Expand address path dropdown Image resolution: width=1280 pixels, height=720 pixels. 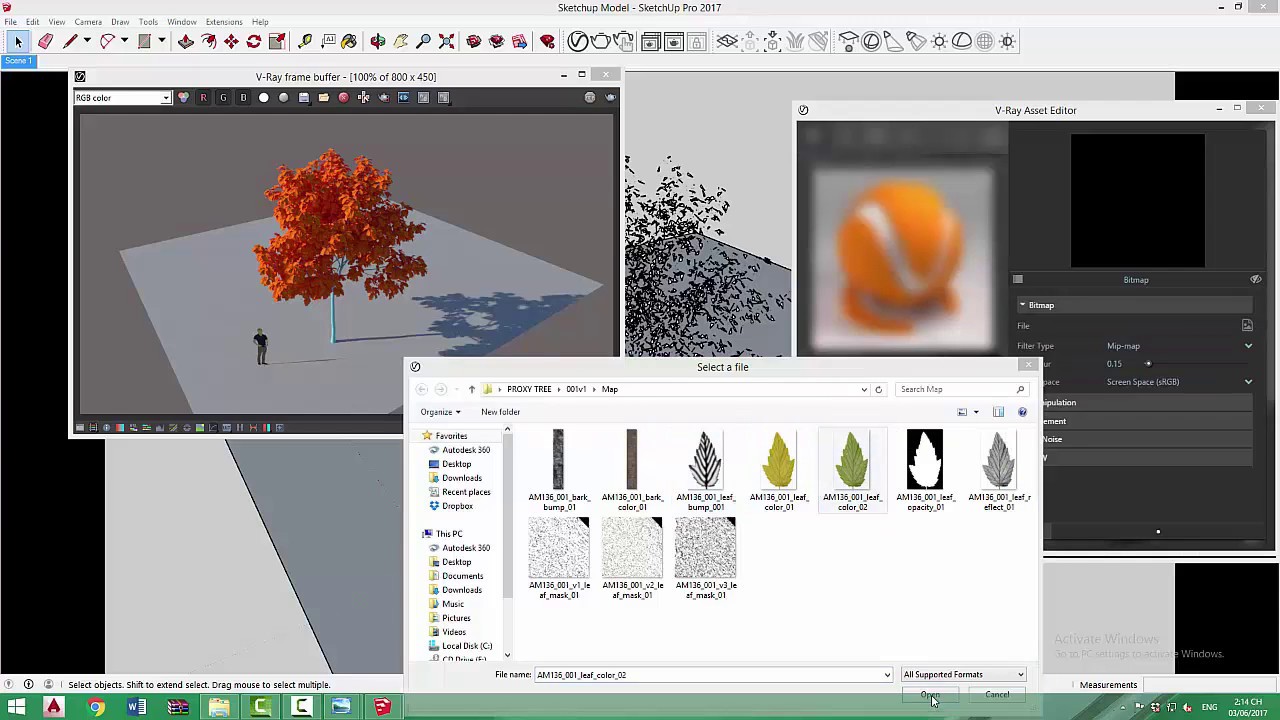click(x=864, y=389)
